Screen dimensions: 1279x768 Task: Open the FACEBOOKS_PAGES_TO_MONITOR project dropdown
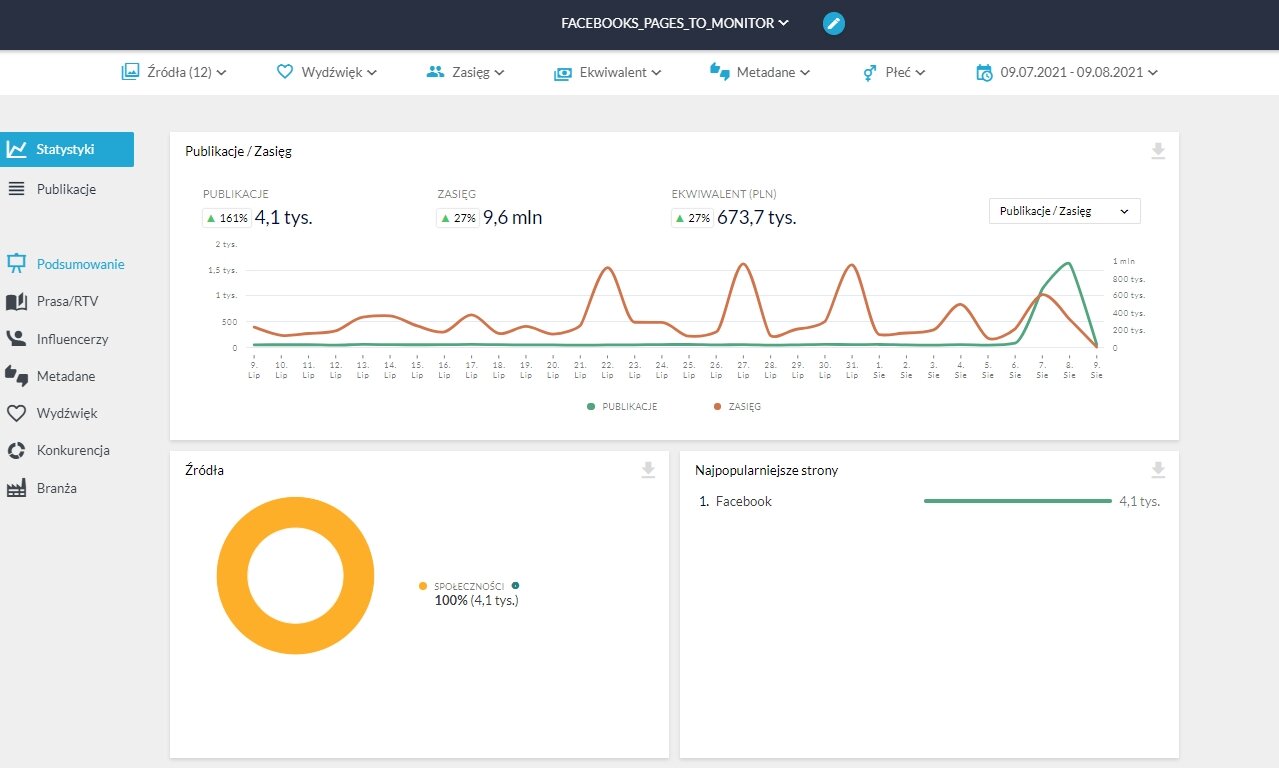[675, 23]
